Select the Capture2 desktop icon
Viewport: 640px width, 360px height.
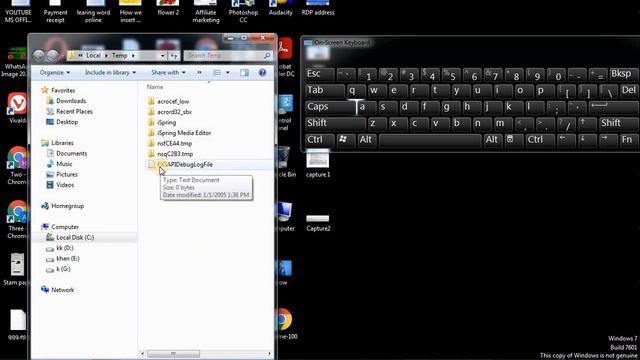318,222
